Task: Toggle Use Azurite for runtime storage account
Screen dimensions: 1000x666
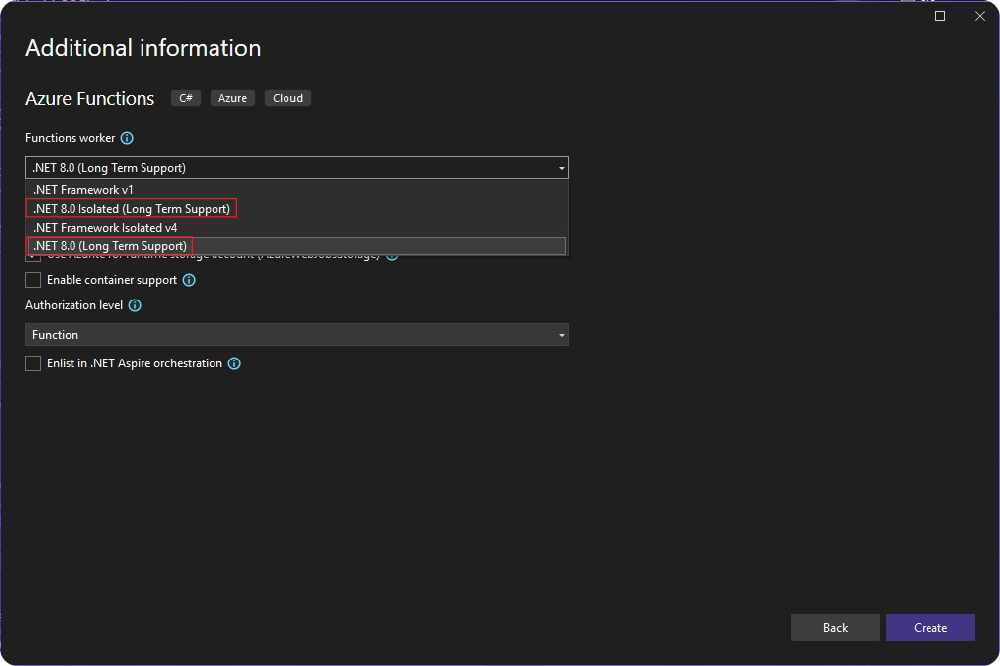Action: click(33, 255)
